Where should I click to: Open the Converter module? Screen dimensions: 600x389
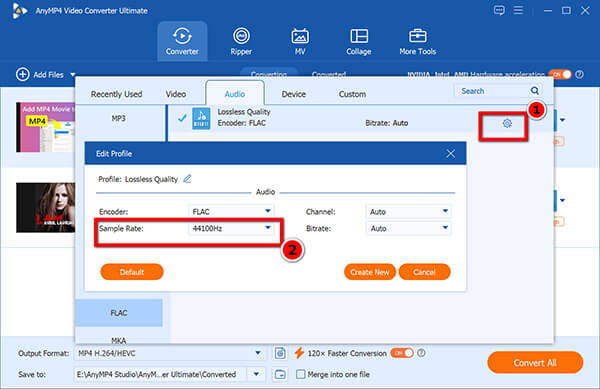(x=182, y=41)
